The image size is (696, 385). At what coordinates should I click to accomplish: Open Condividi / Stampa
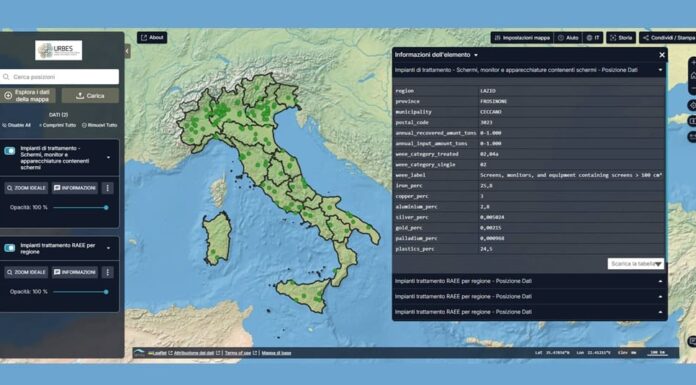(668, 38)
